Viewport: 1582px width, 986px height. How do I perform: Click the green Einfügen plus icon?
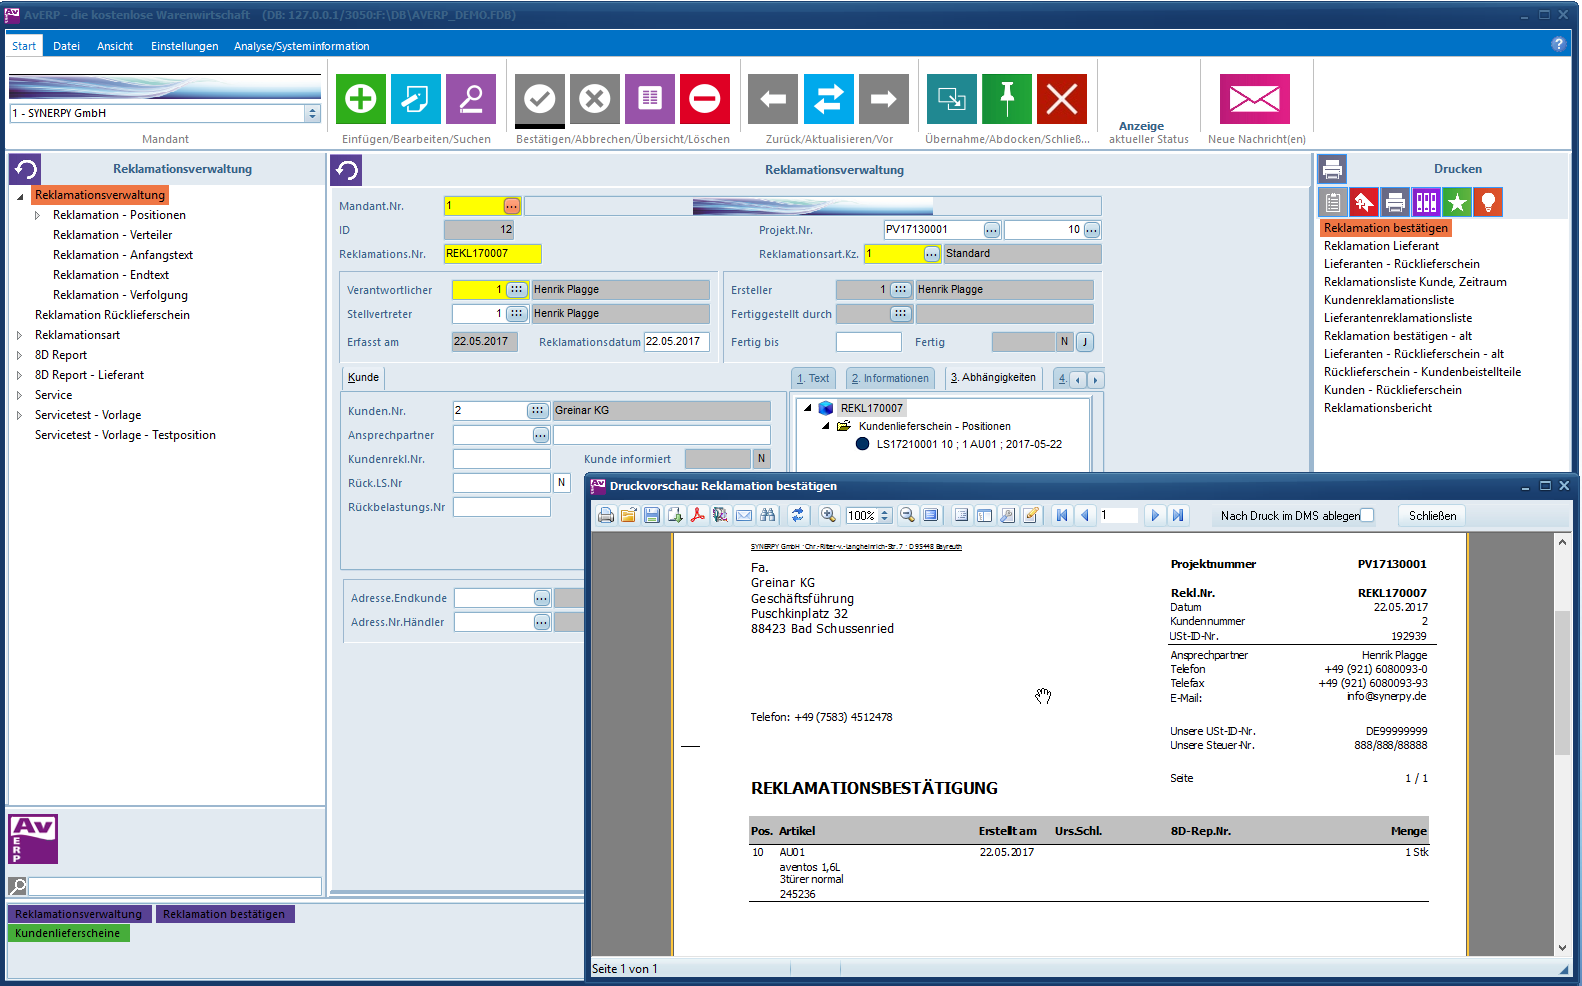pyautogui.click(x=360, y=99)
